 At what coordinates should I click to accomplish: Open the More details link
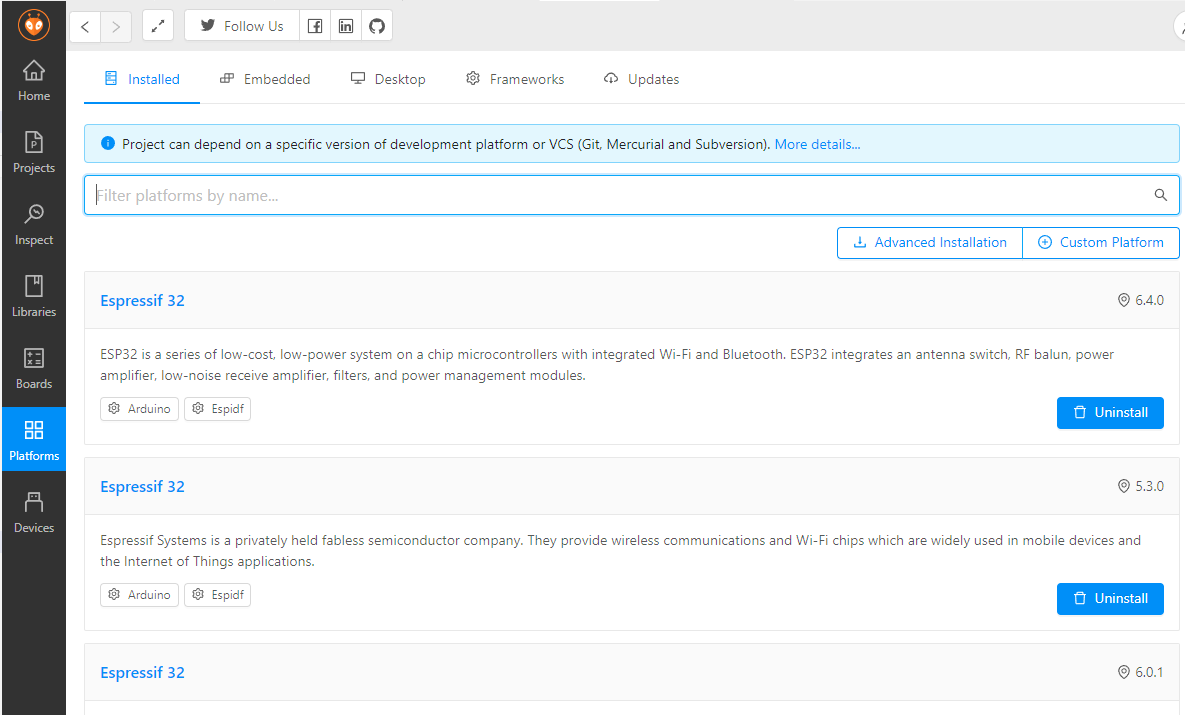click(x=817, y=144)
